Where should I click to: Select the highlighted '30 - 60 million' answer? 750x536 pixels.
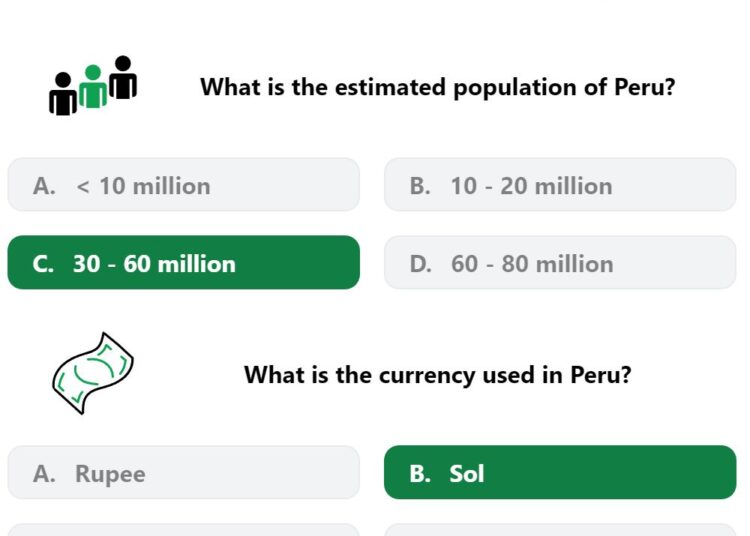pyautogui.click(x=184, y=263)
